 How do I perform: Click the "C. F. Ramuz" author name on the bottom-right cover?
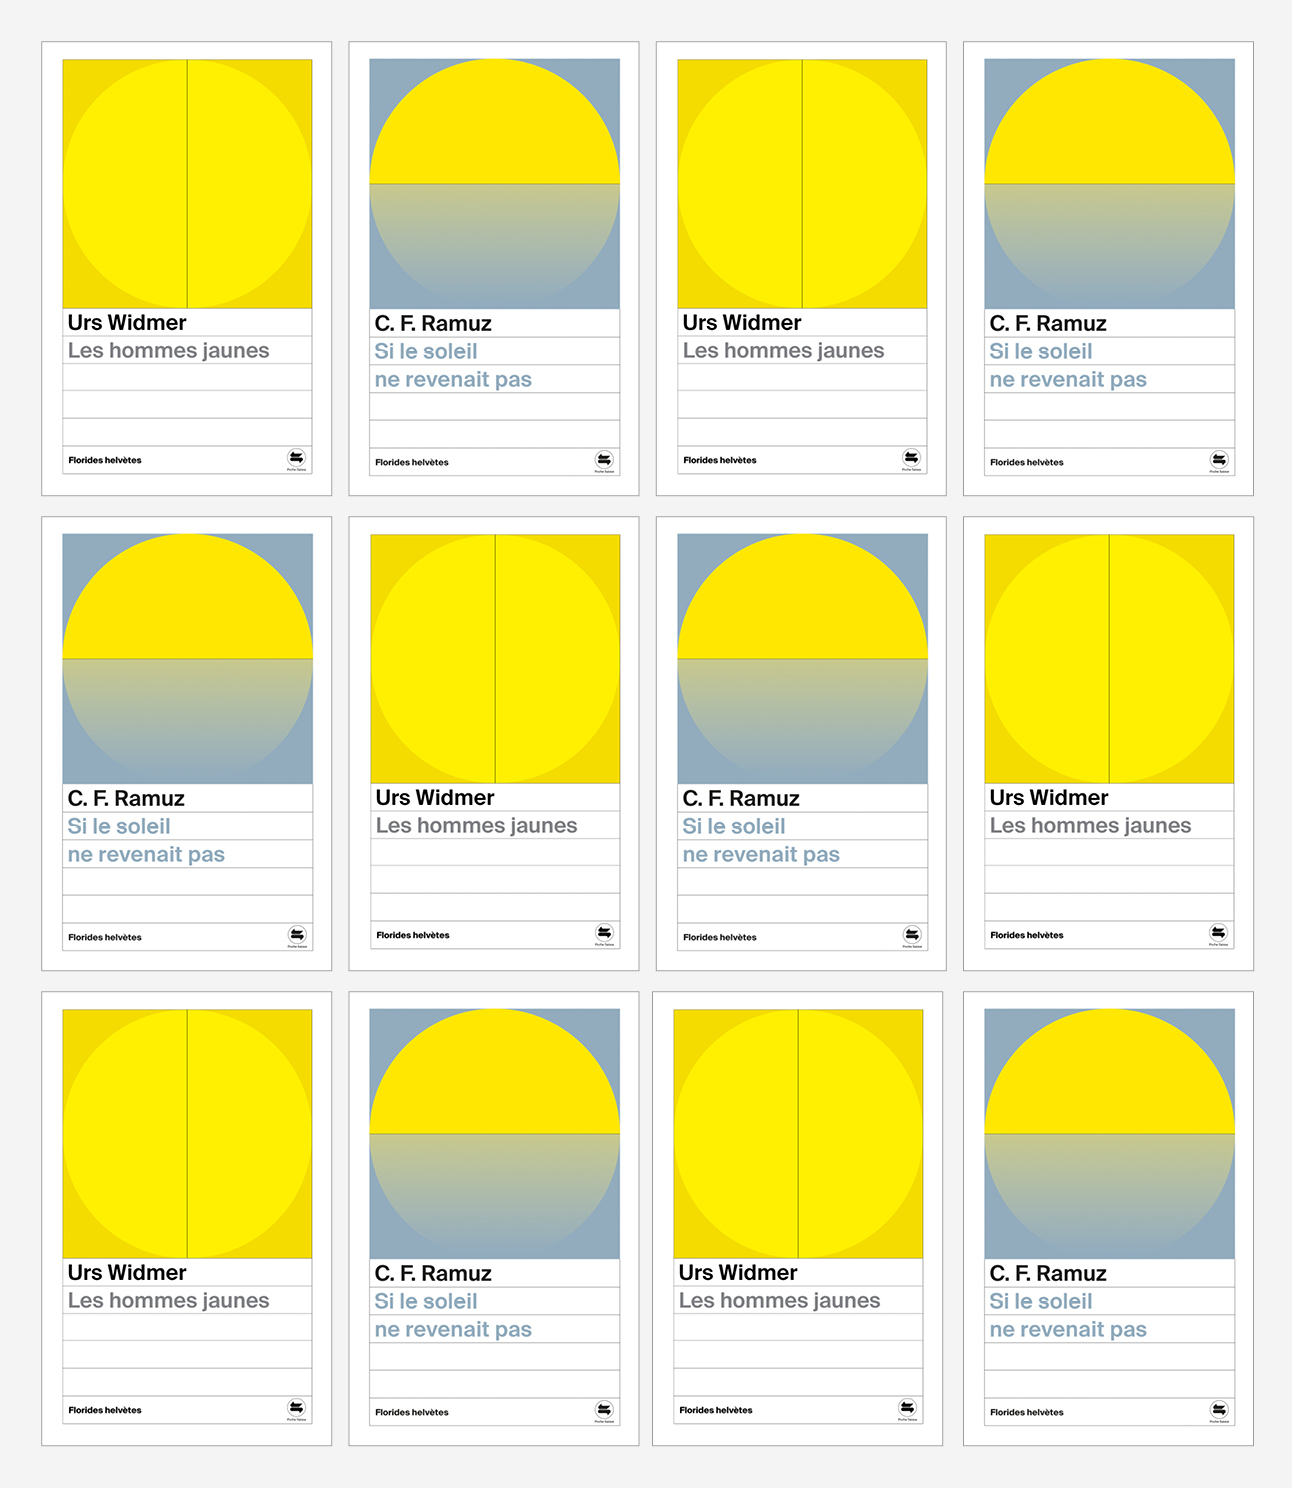click(x=1048, y=1274)
